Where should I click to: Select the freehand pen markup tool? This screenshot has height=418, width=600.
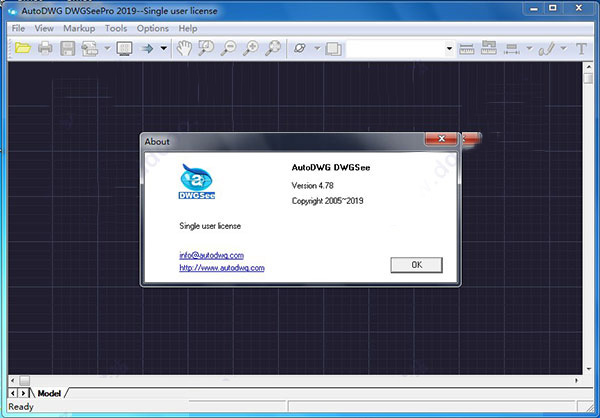click(546, 49)
